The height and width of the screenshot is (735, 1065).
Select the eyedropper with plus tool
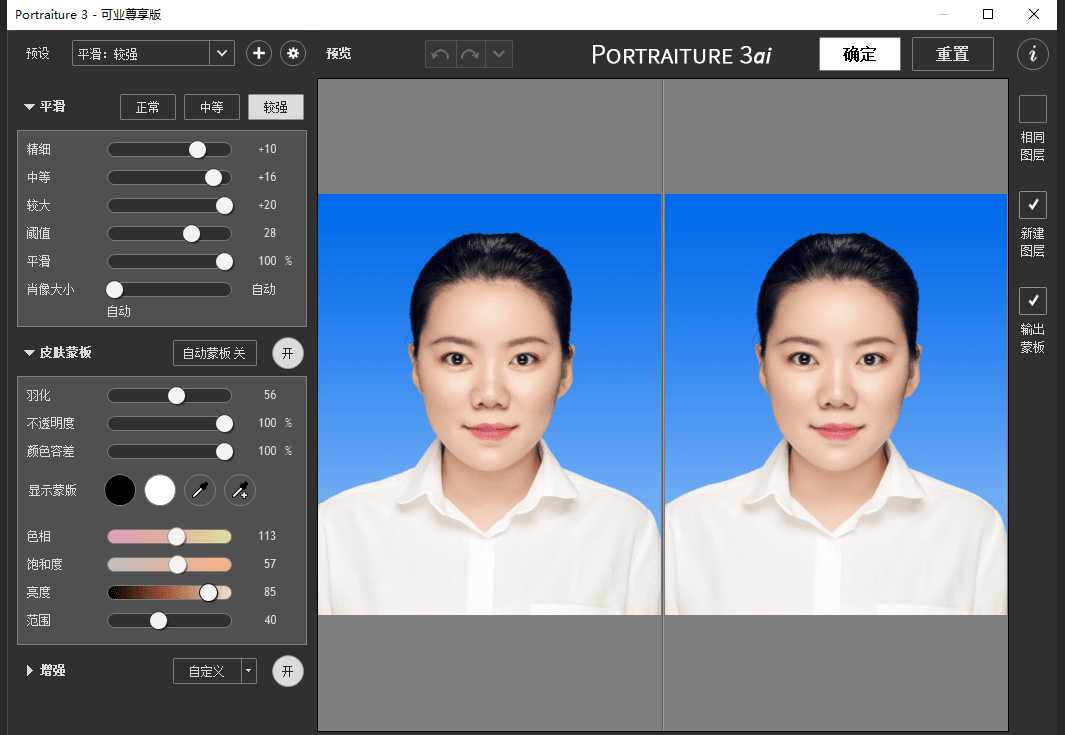coord(240,490)
